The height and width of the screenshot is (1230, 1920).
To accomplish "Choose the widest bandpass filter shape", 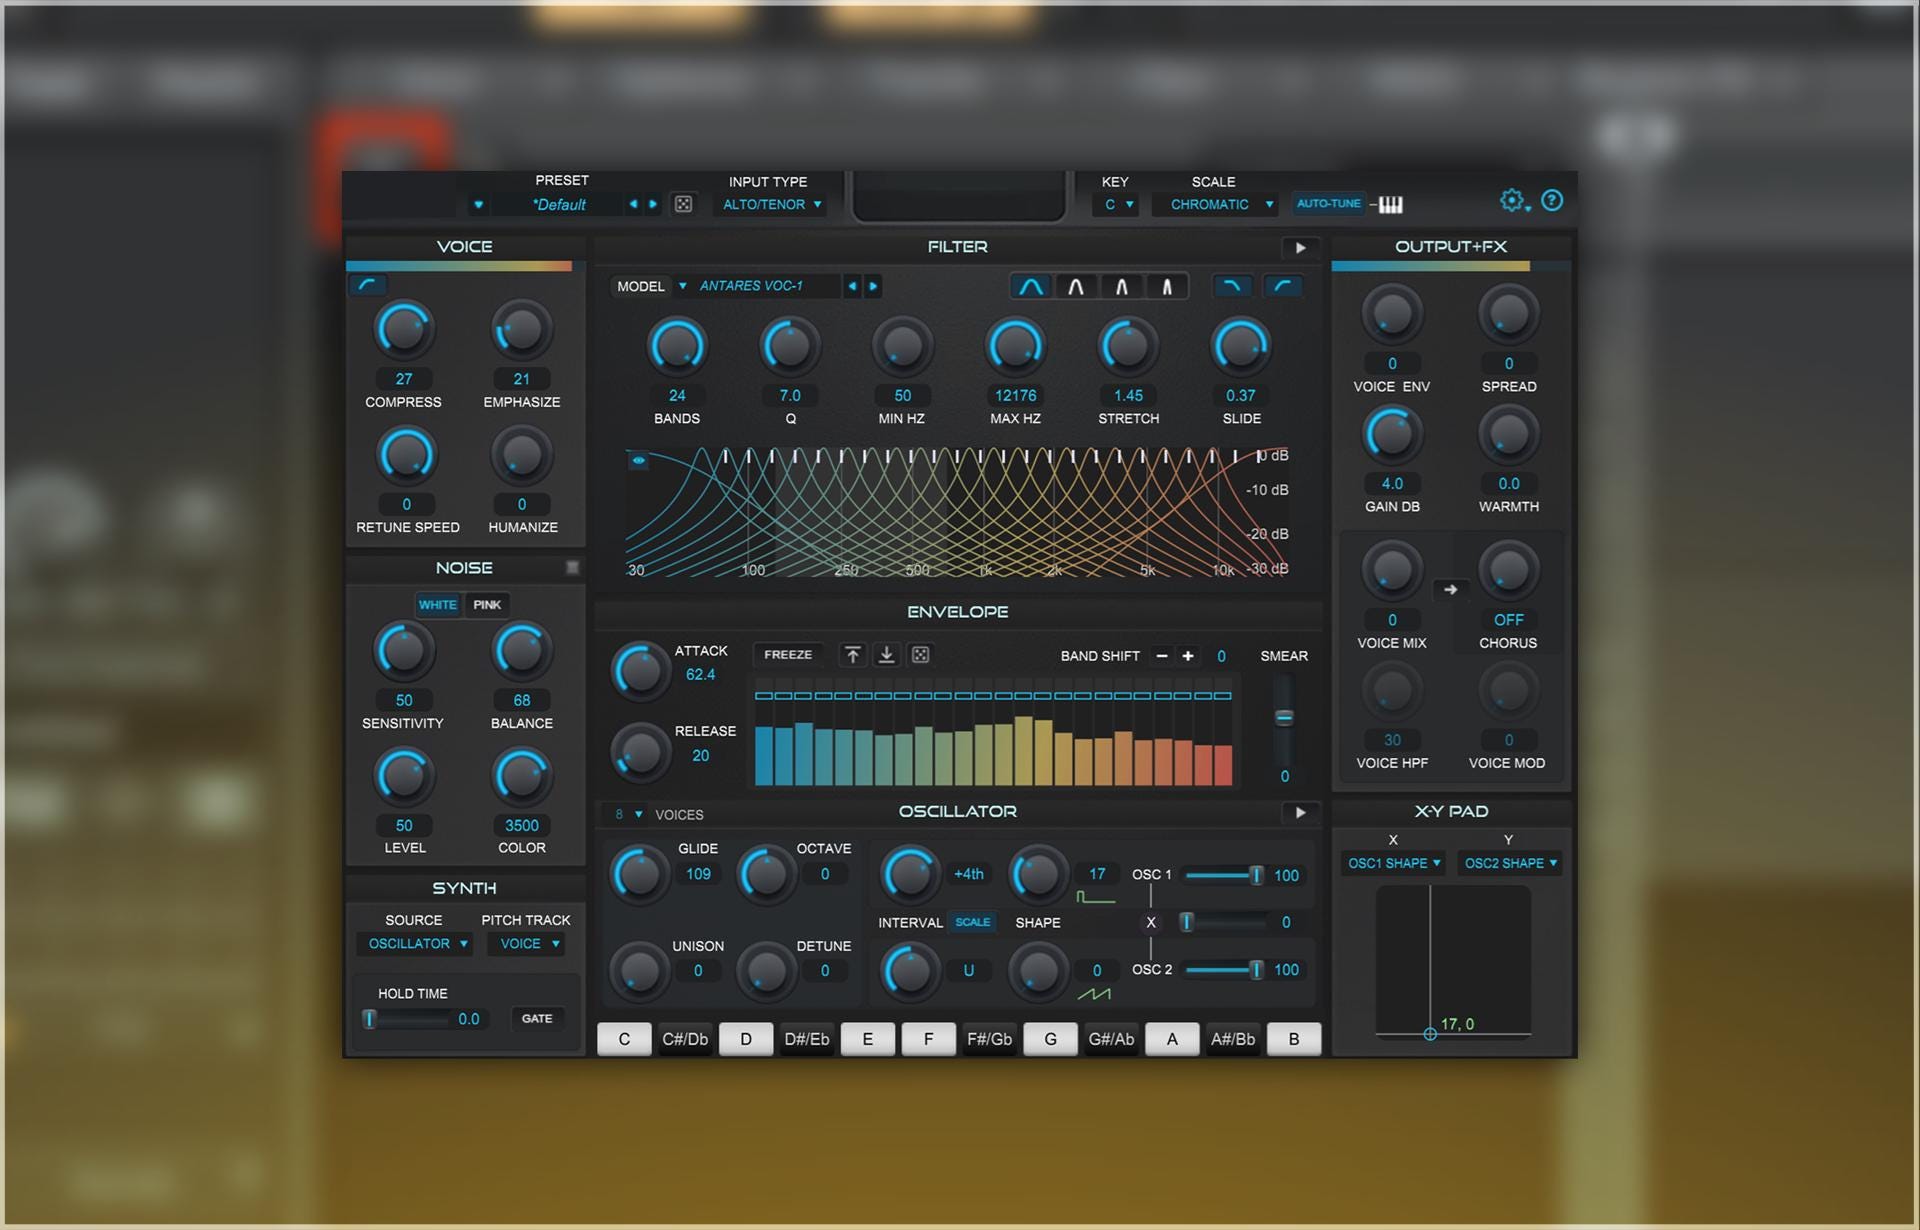I will coord(1031,287).
